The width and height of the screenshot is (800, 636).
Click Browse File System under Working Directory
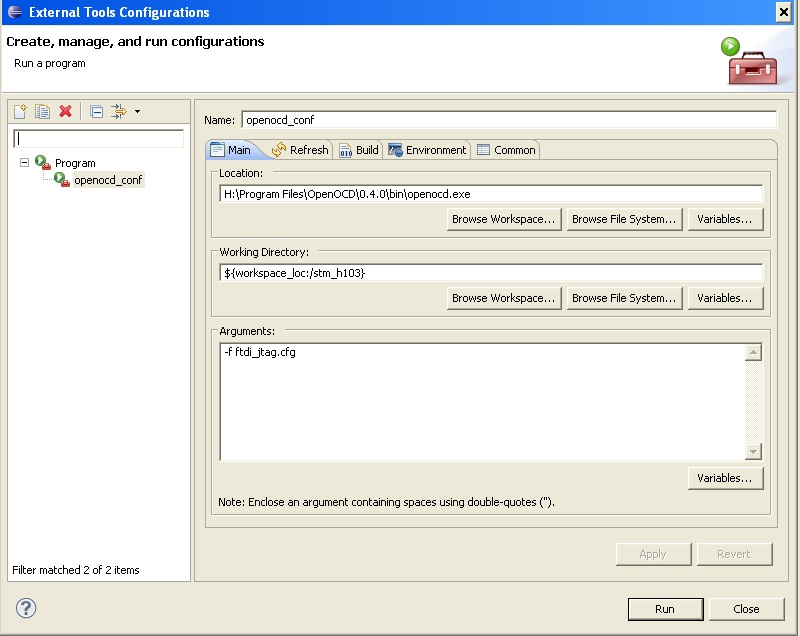[x=624, y=298]
